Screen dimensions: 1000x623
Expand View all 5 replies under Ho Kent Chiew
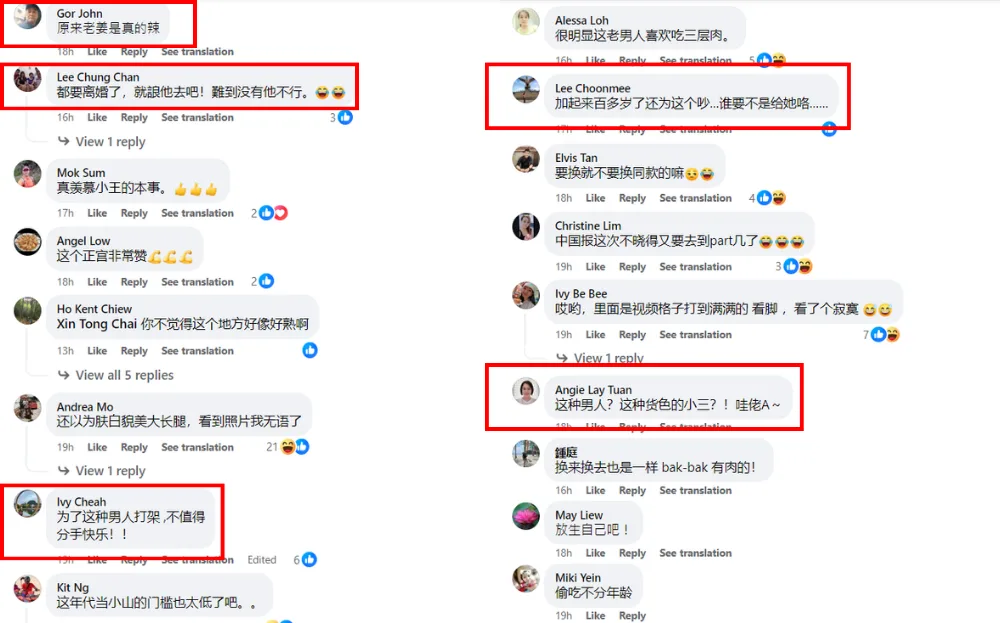(124, 375)
